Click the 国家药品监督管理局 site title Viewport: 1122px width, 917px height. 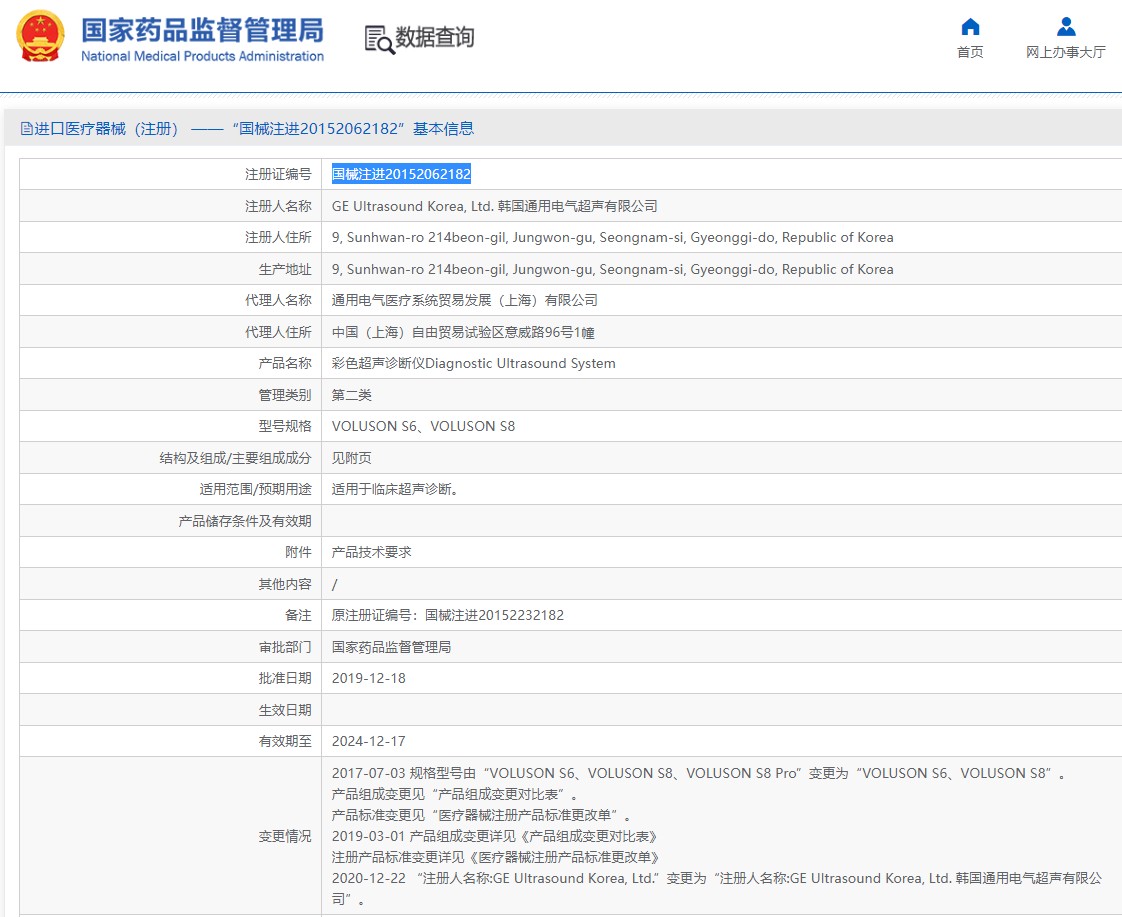pos(203,30)
